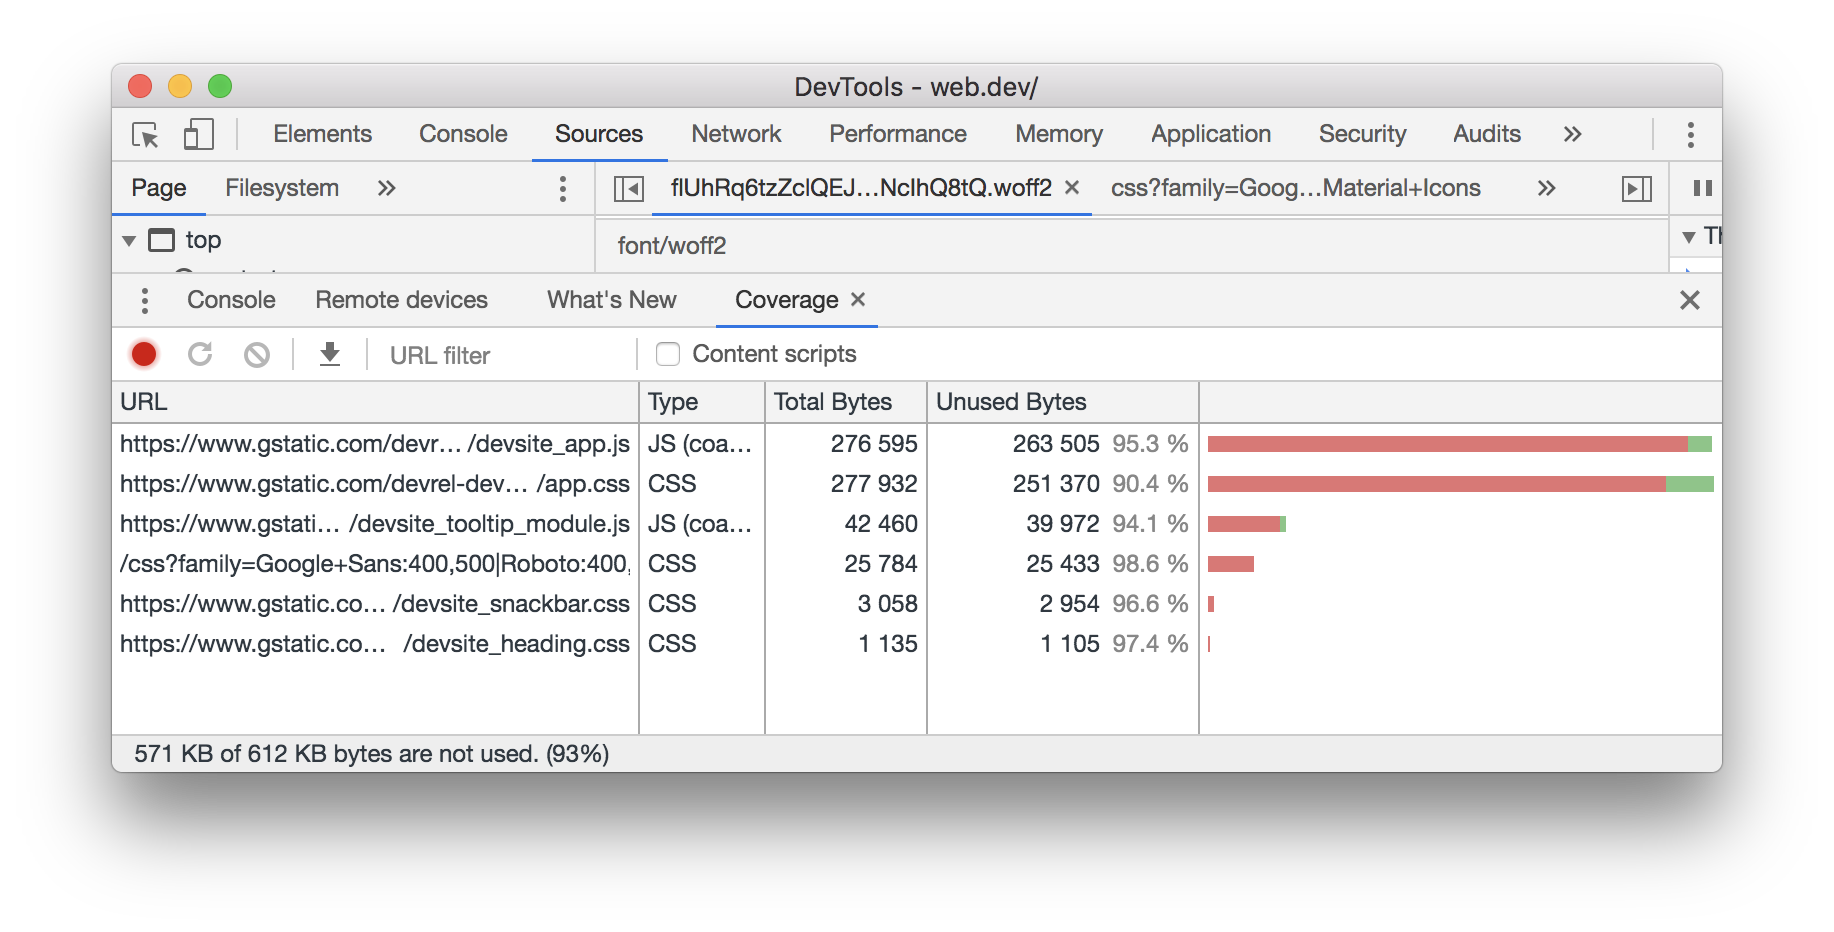Clear coverage data with the block icon
This screenshot has height=932, width=1834.
(256, 354)
